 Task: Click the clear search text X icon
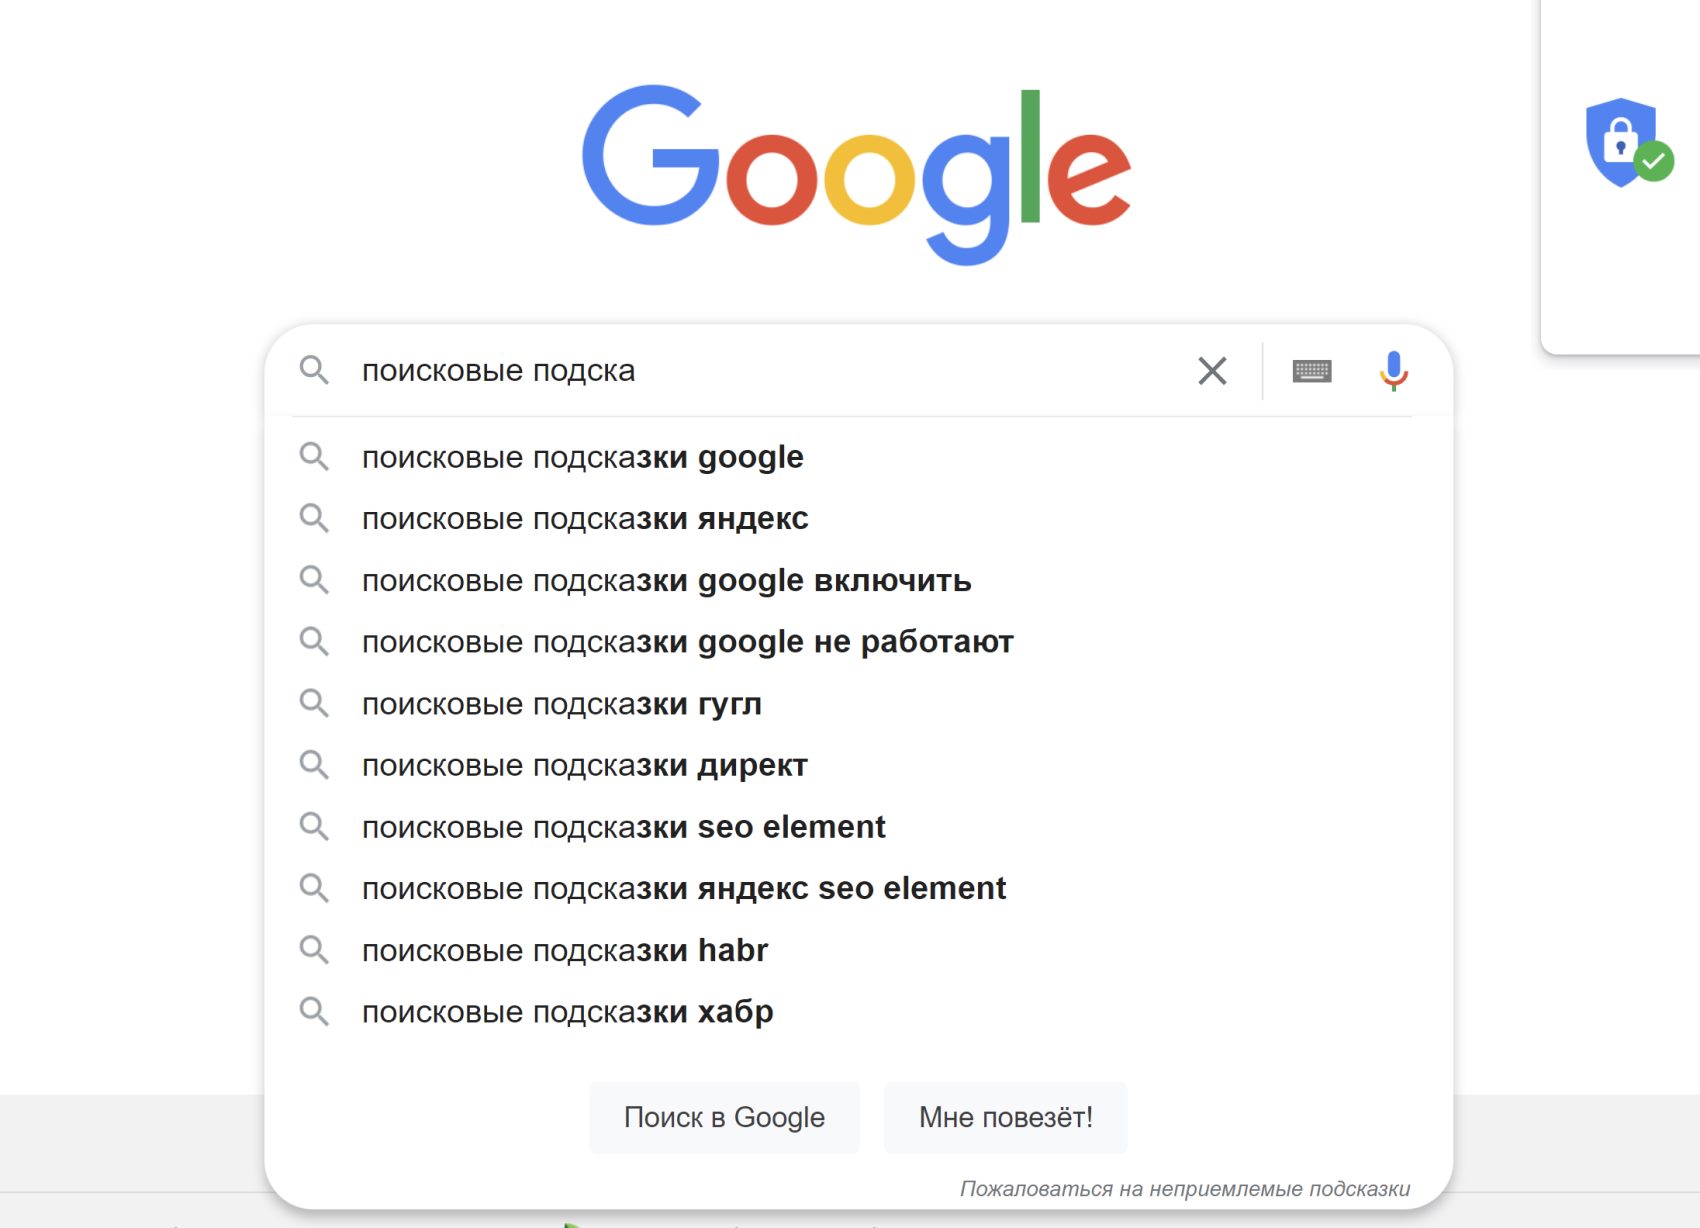(1212, 371)
